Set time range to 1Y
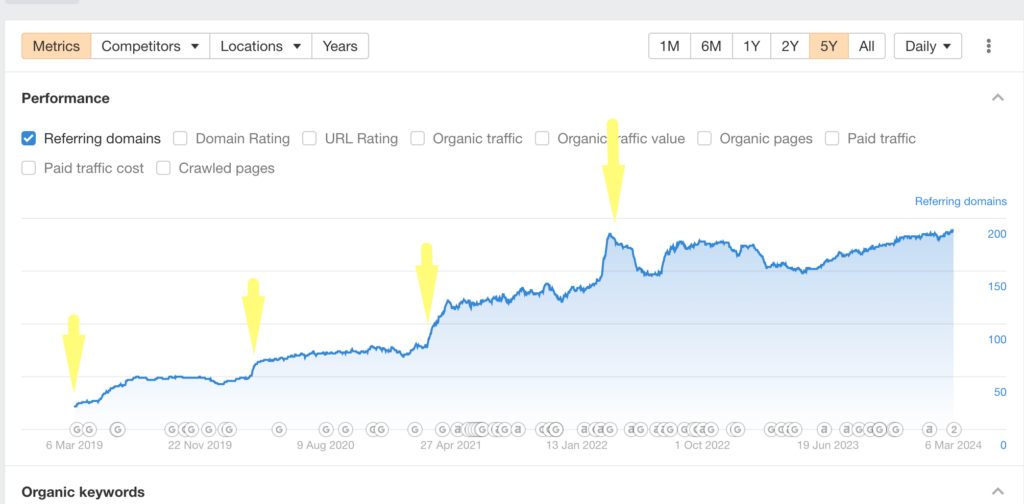Image resolution: width=1024 pixels, height=504 pixels. [750, 46]
